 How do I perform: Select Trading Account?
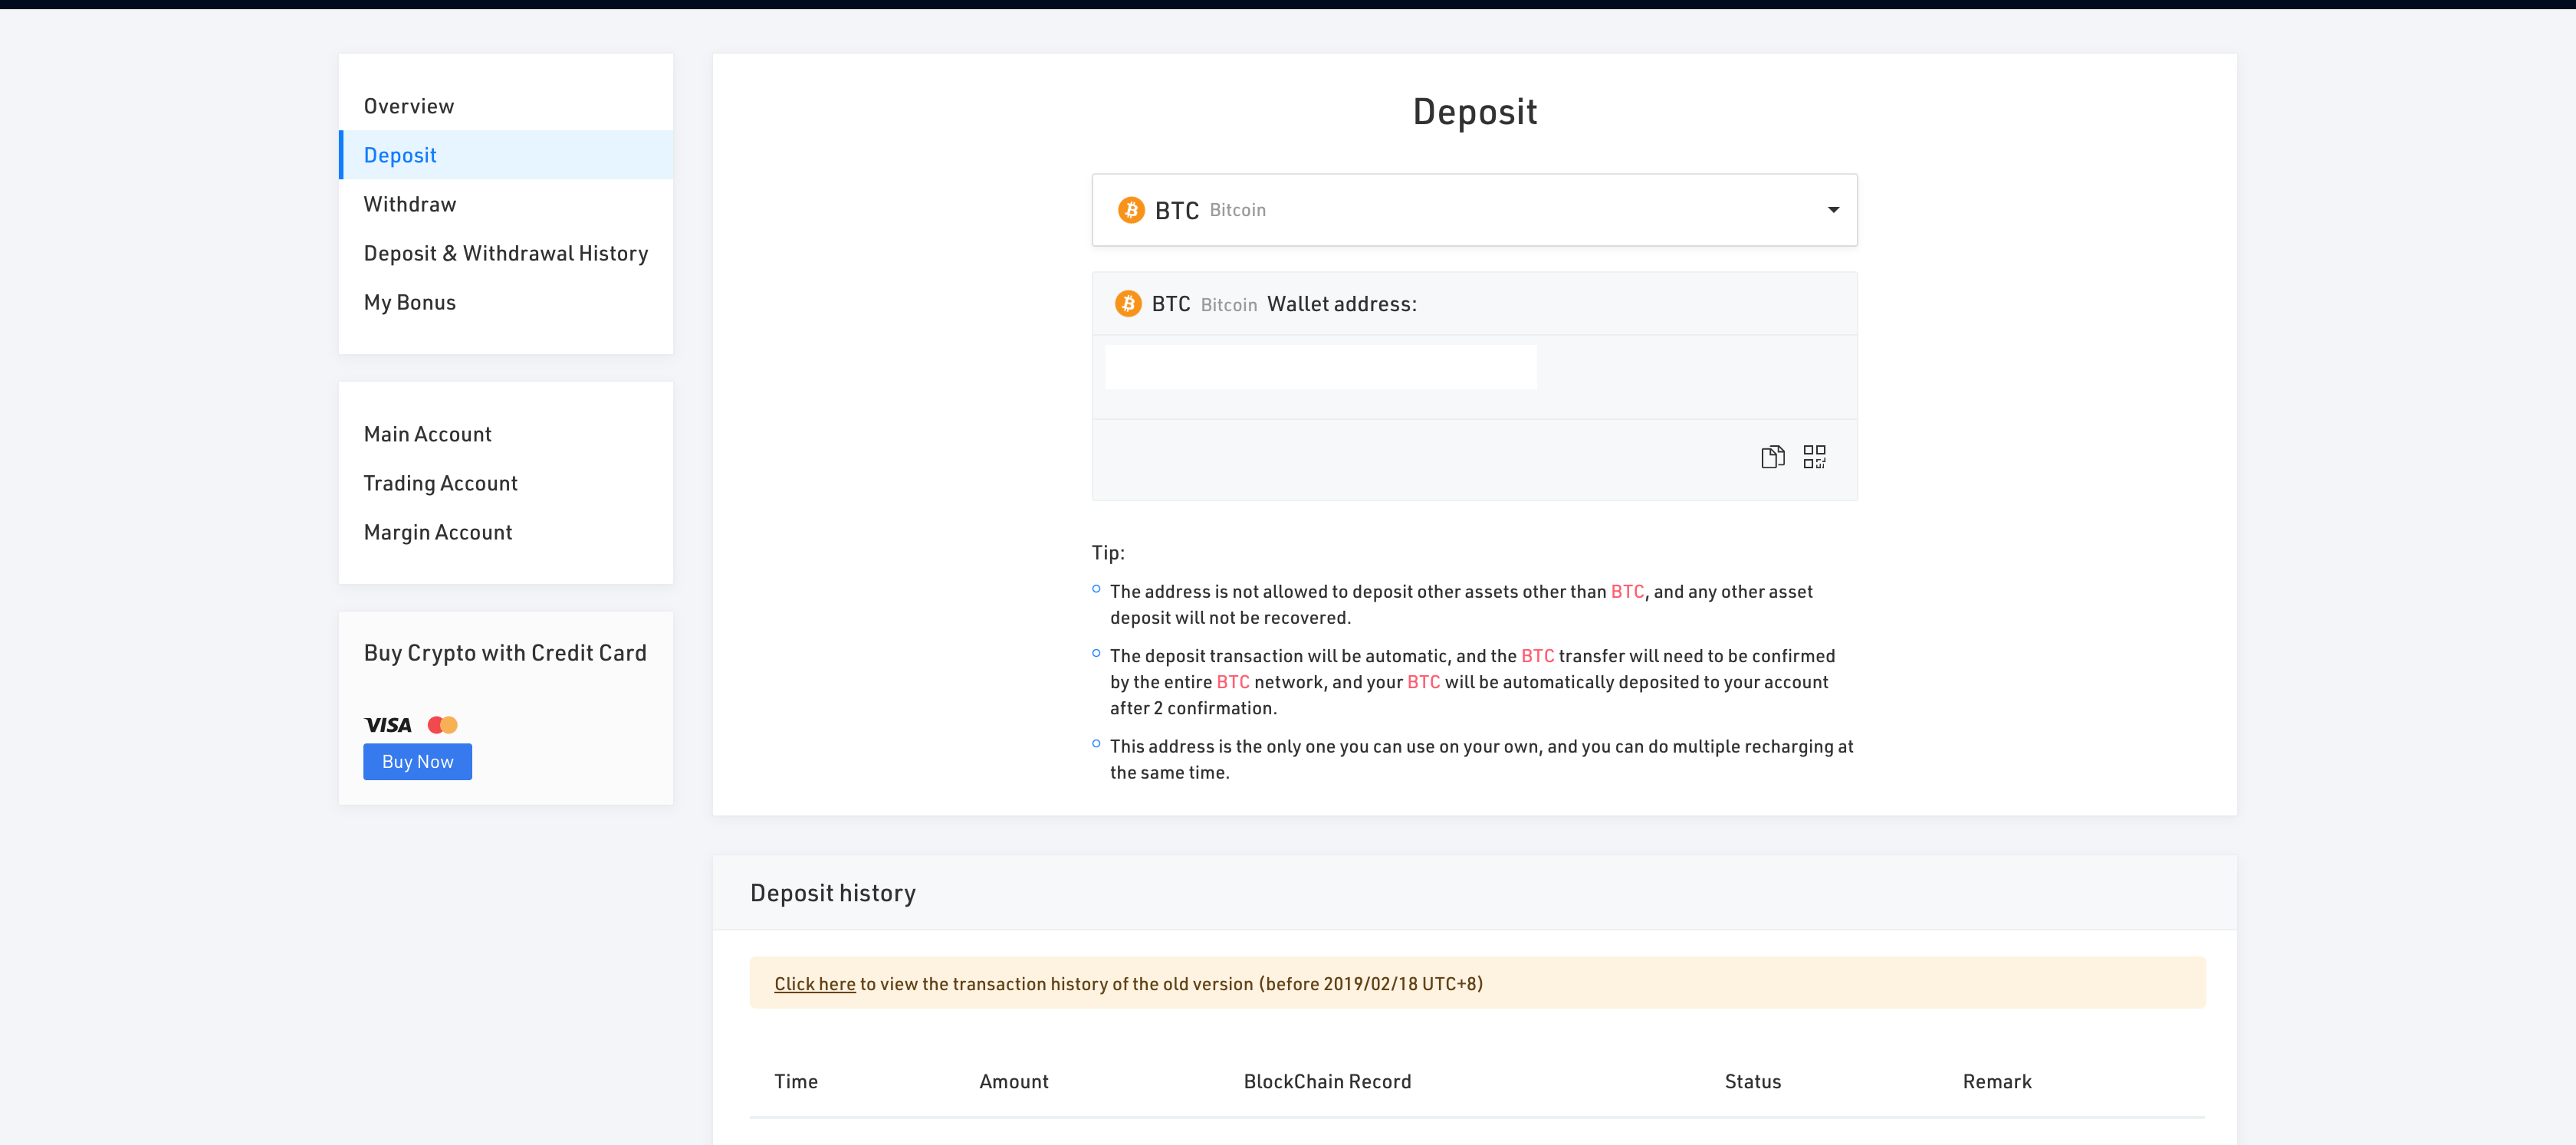click(440, 483)
